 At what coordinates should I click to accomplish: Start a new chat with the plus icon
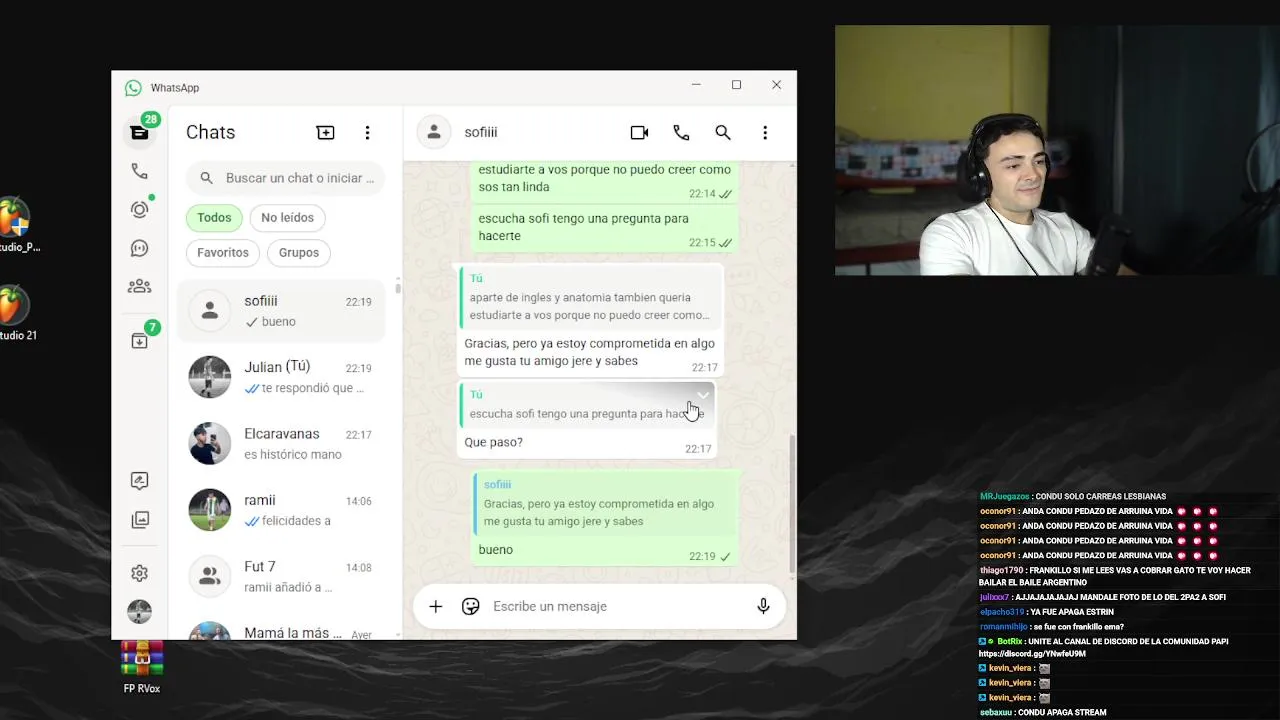tap(325, 132)
